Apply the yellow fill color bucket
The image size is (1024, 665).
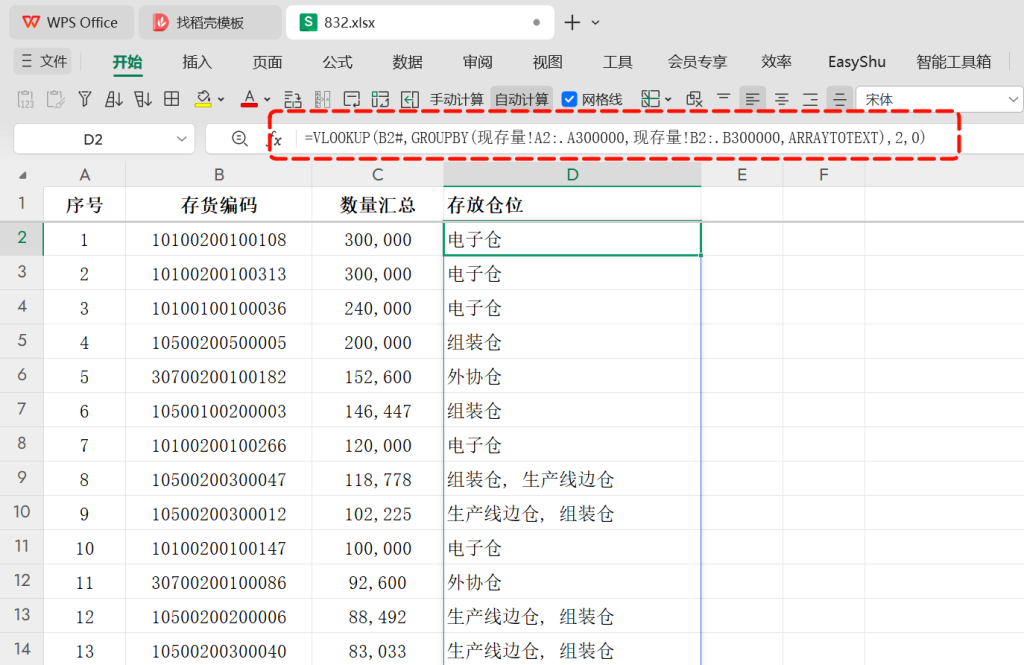pos(203,99)
